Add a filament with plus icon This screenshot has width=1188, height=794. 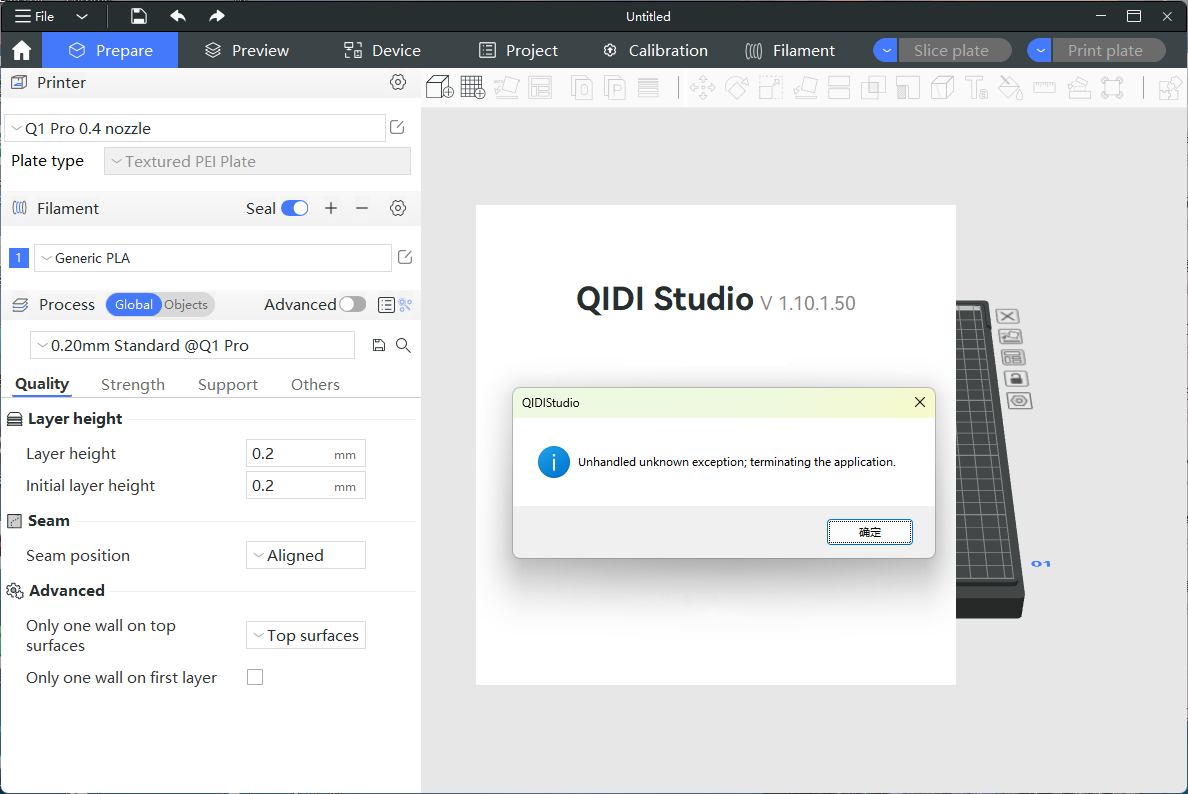coord(331,208)
